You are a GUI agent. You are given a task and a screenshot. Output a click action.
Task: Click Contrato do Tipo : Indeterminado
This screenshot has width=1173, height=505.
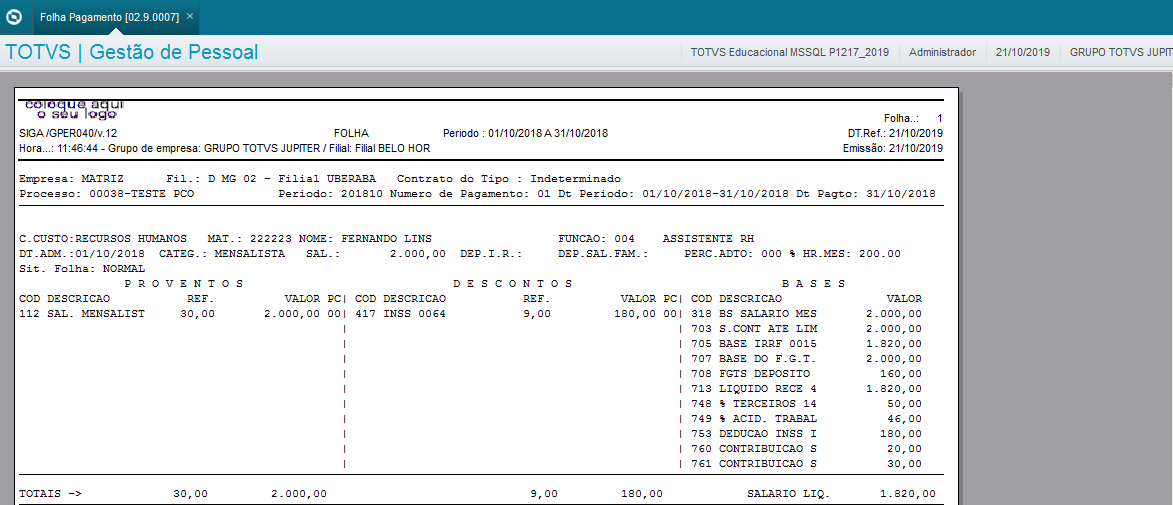pyautogui.click(x=509, y=180)
